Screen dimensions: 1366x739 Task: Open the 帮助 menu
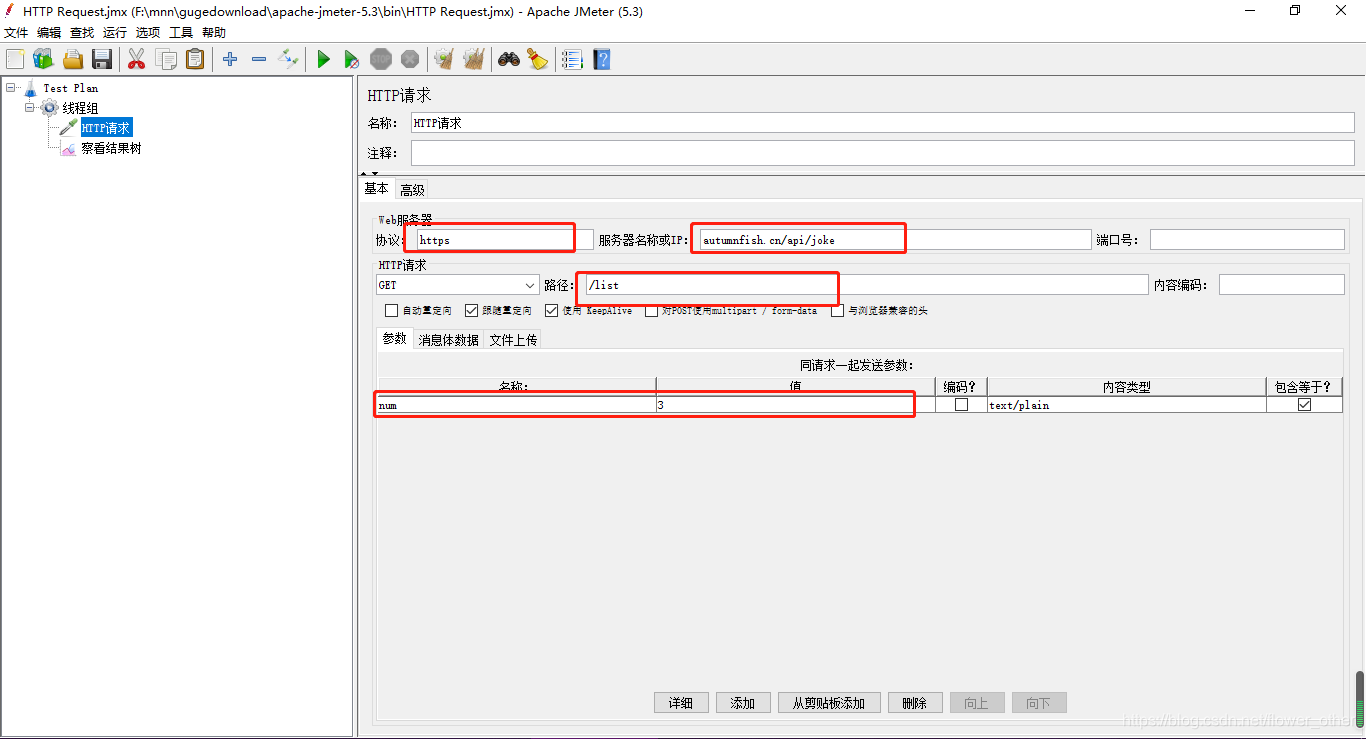[x=214, y=33]
